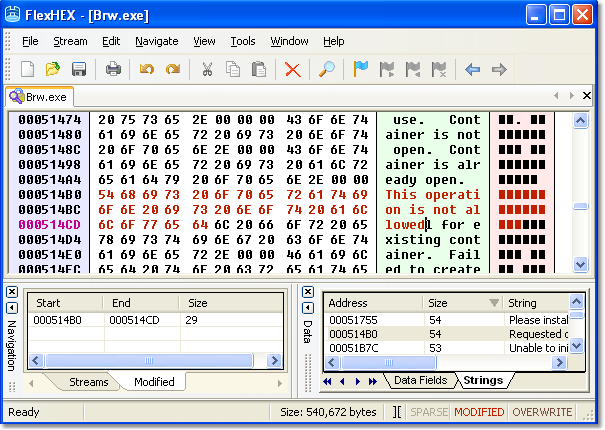This screenshot has height=430, width=605.
Task: Print using the printer icon
Action: [x=113, y=69]
